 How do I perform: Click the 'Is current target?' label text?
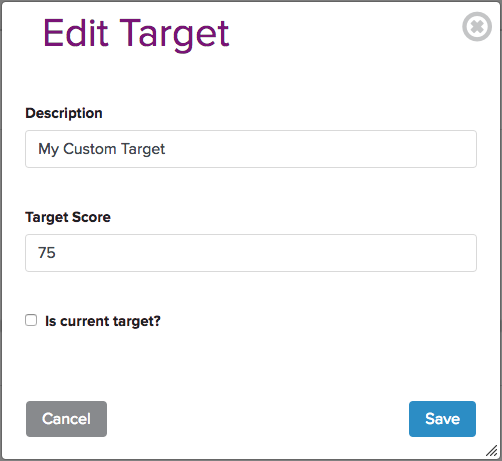(103, 321)
